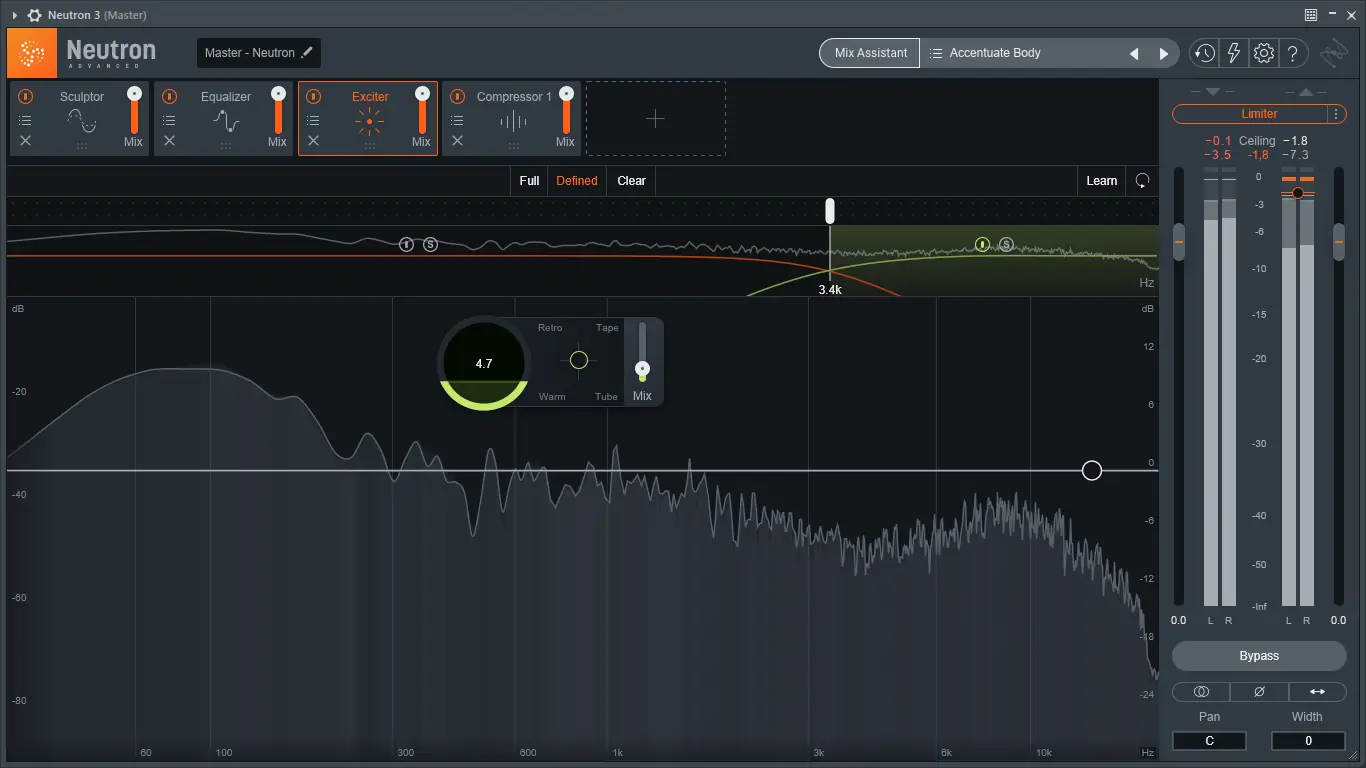Click the 3.4k crossover handle
The width and height of the screenshot is (1366, 768).
pyautogui.click(x=829, y=211)
